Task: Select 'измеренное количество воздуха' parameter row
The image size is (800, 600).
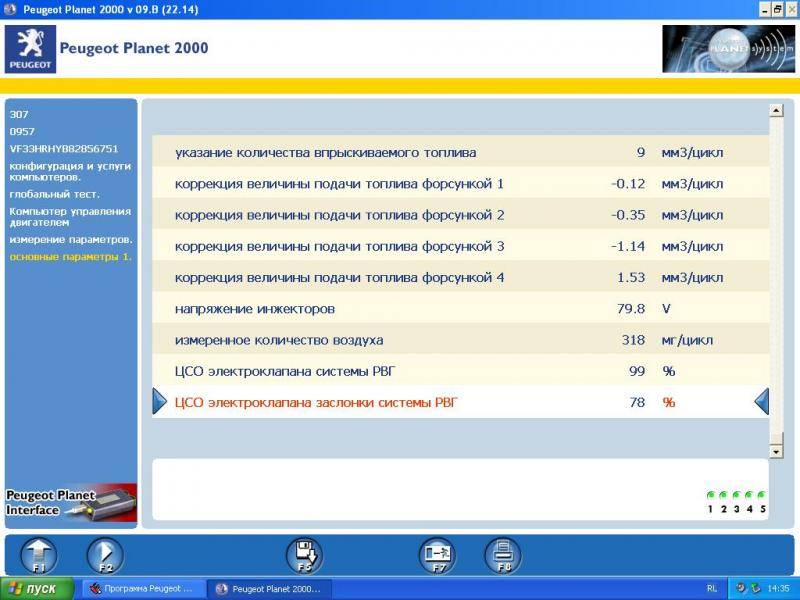Action: 460,340
